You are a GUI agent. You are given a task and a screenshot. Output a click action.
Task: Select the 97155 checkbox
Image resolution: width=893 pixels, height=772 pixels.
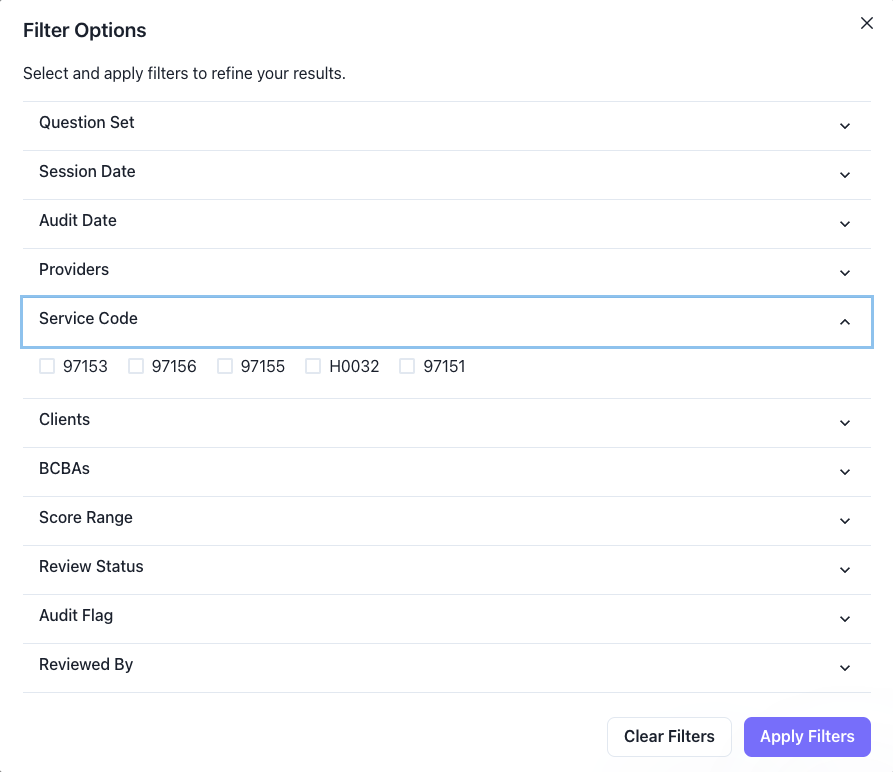pyautogui.click(x=224, y=366)
